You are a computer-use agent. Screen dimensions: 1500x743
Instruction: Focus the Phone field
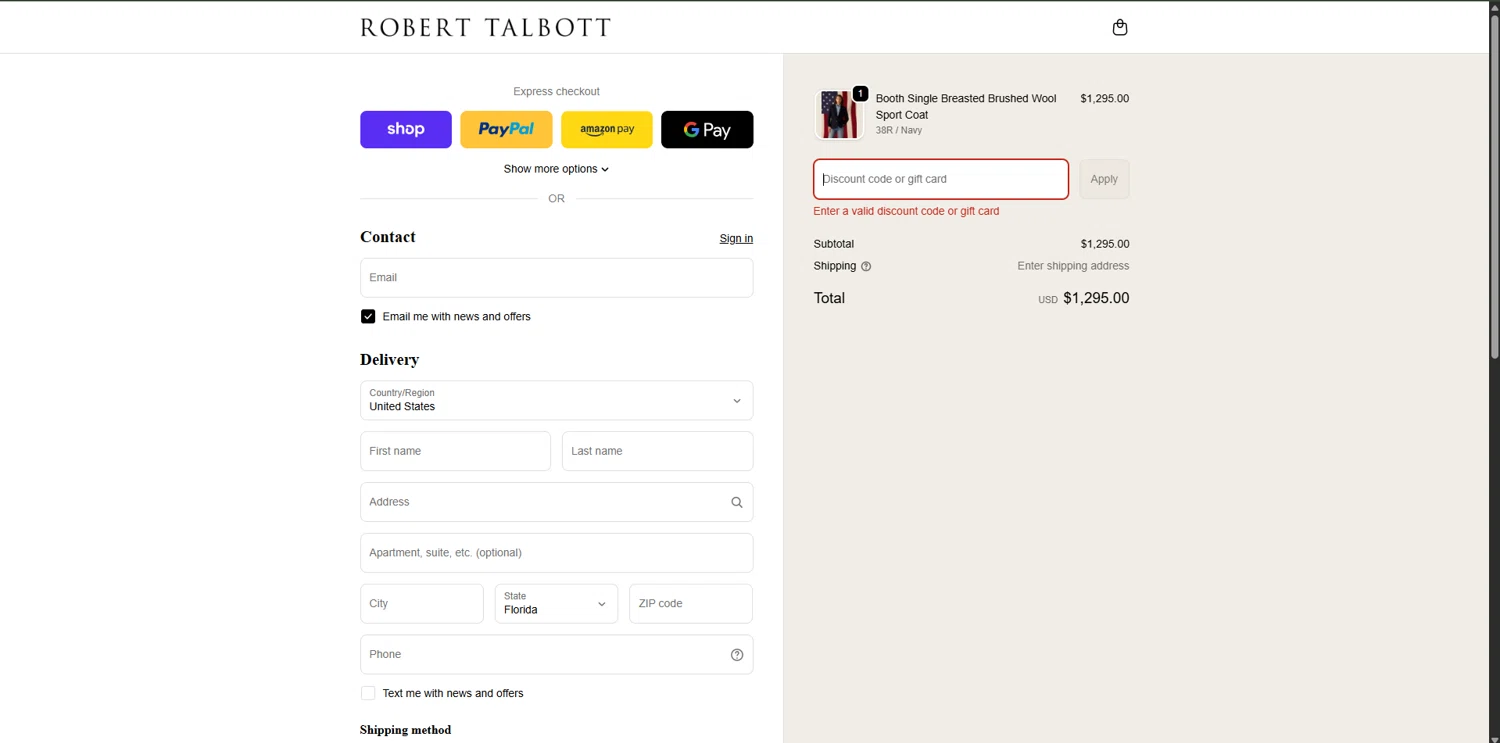pyautogui.click(x=557, y=655)
